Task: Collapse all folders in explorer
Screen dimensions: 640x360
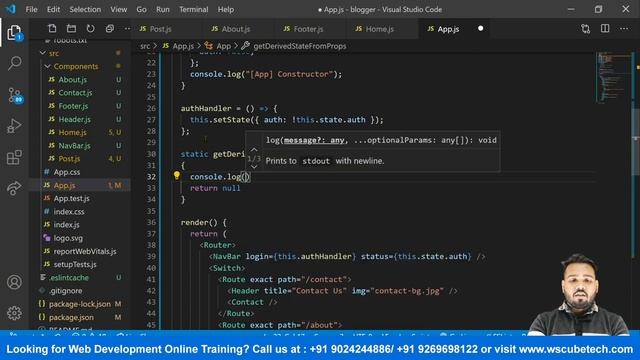Action: tap(110, 29)
